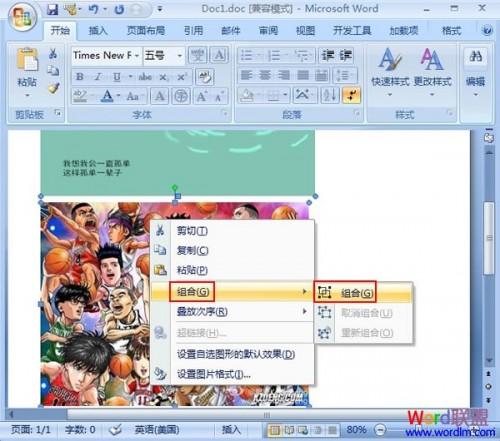Viewport: 500px width, 441px height.
Task: Open Change Styles (更改样式) menu
Action: [x=432, y=72]
